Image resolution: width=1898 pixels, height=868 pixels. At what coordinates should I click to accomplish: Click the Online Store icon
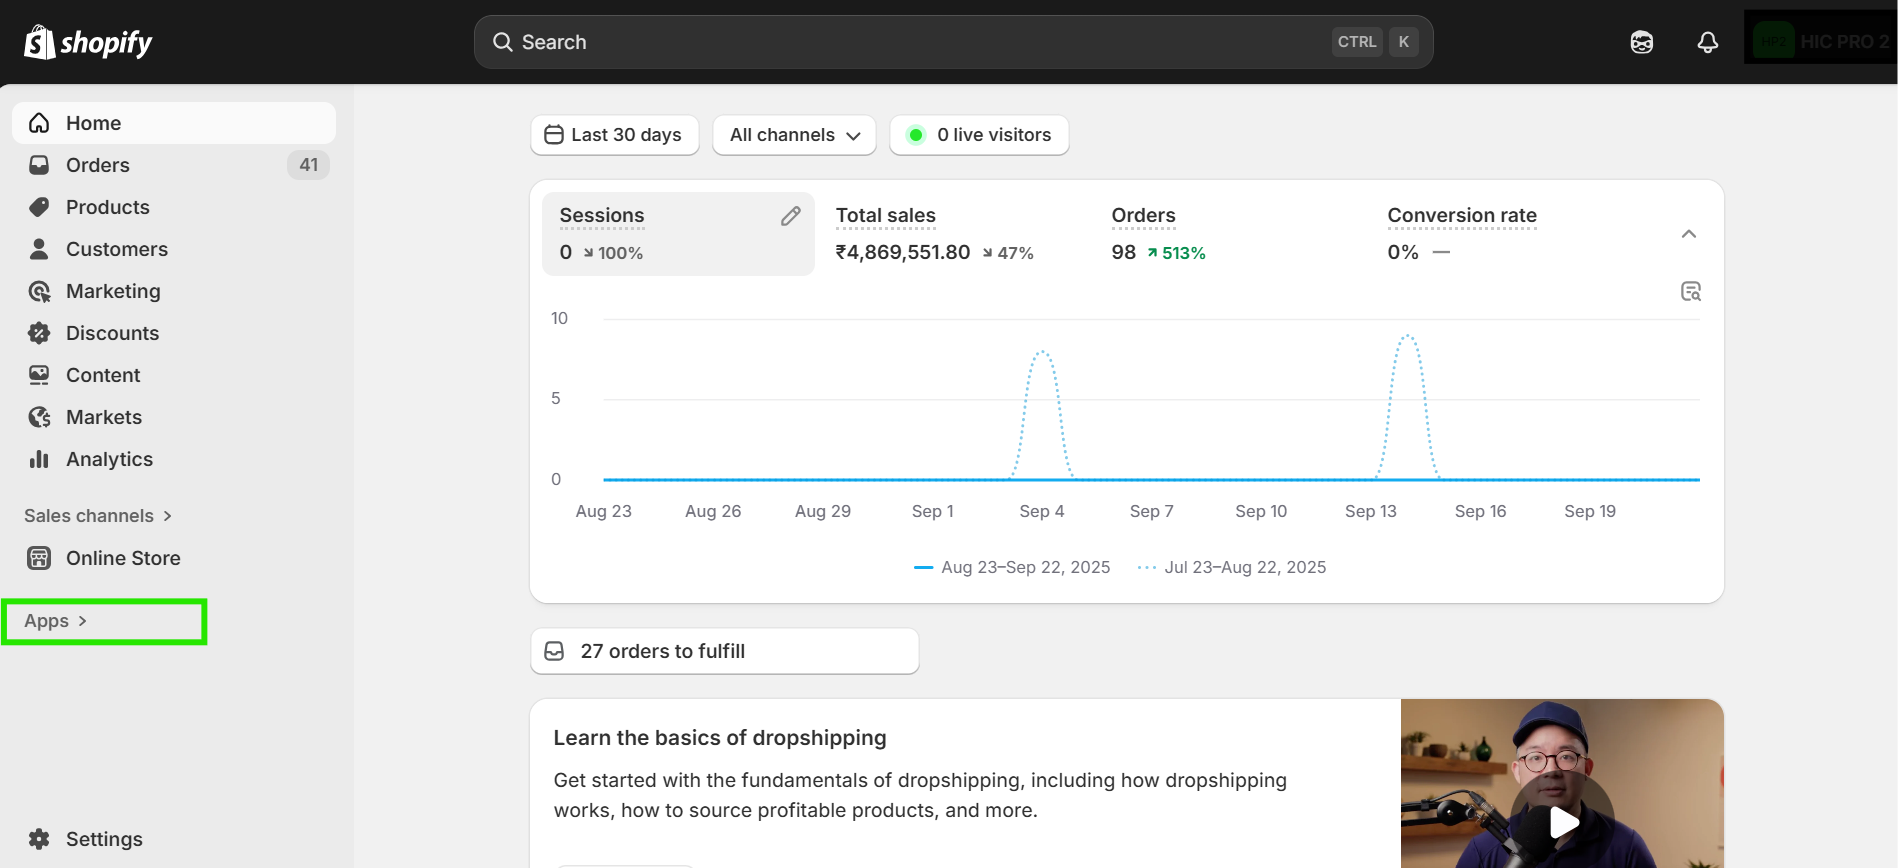tap(39, 558)
